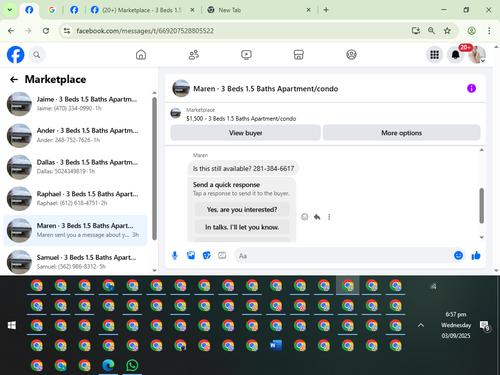The height and width of the screenshot is (375, 500).
Task: Open Facebook search magnifier
Action: point(37,55)
